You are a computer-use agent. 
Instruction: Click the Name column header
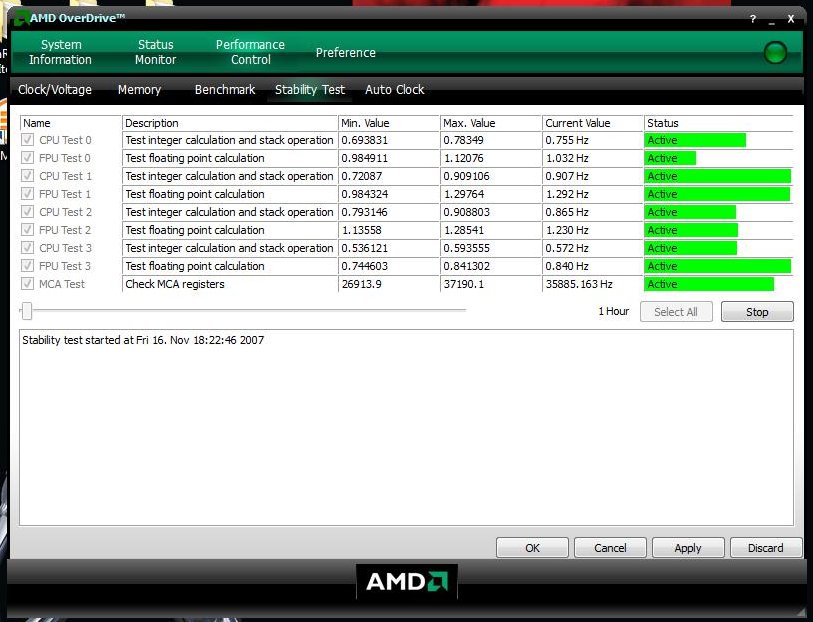[x=71, y=123]
